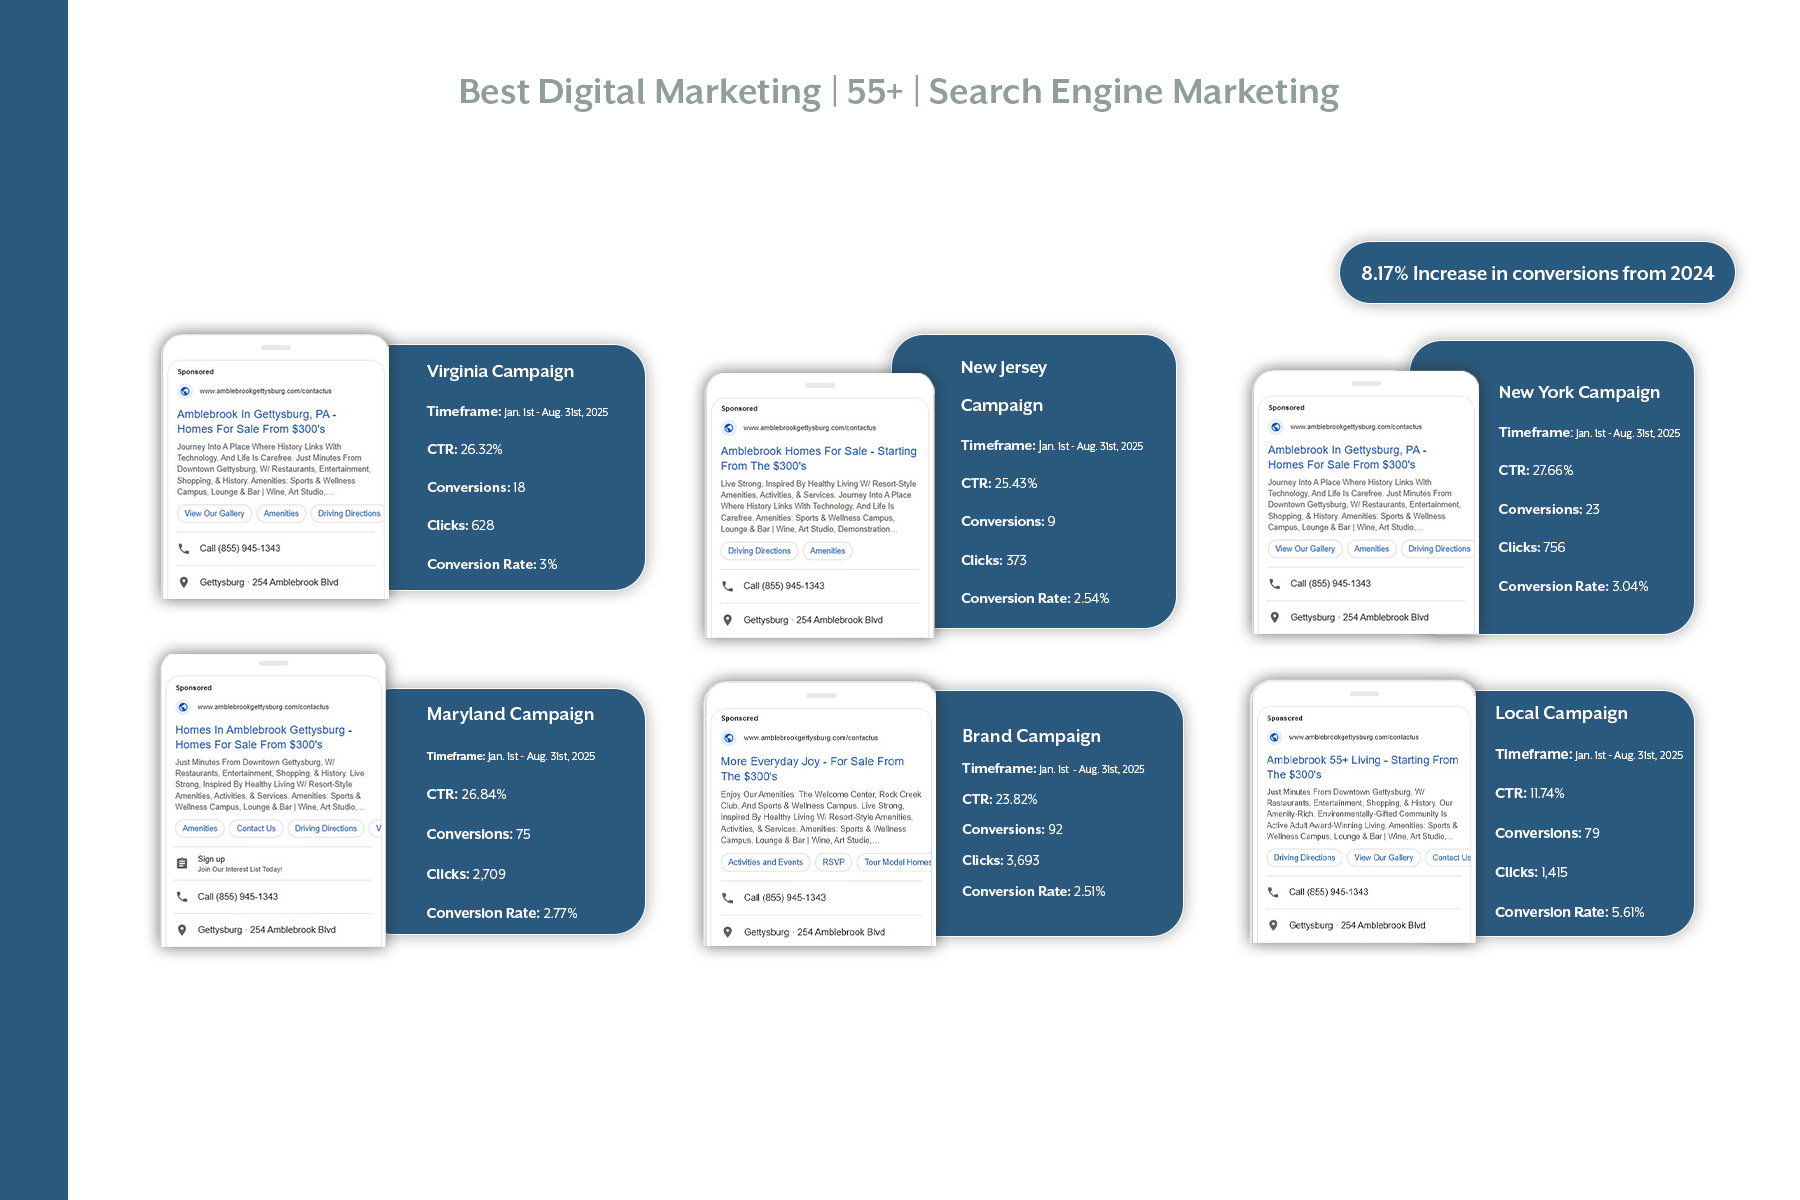The image size is (1800, 1200).
Task: Open the "Amblebrook 55+ Living" ad headline
Action: pyautogui.click(x=1361, y=767)
